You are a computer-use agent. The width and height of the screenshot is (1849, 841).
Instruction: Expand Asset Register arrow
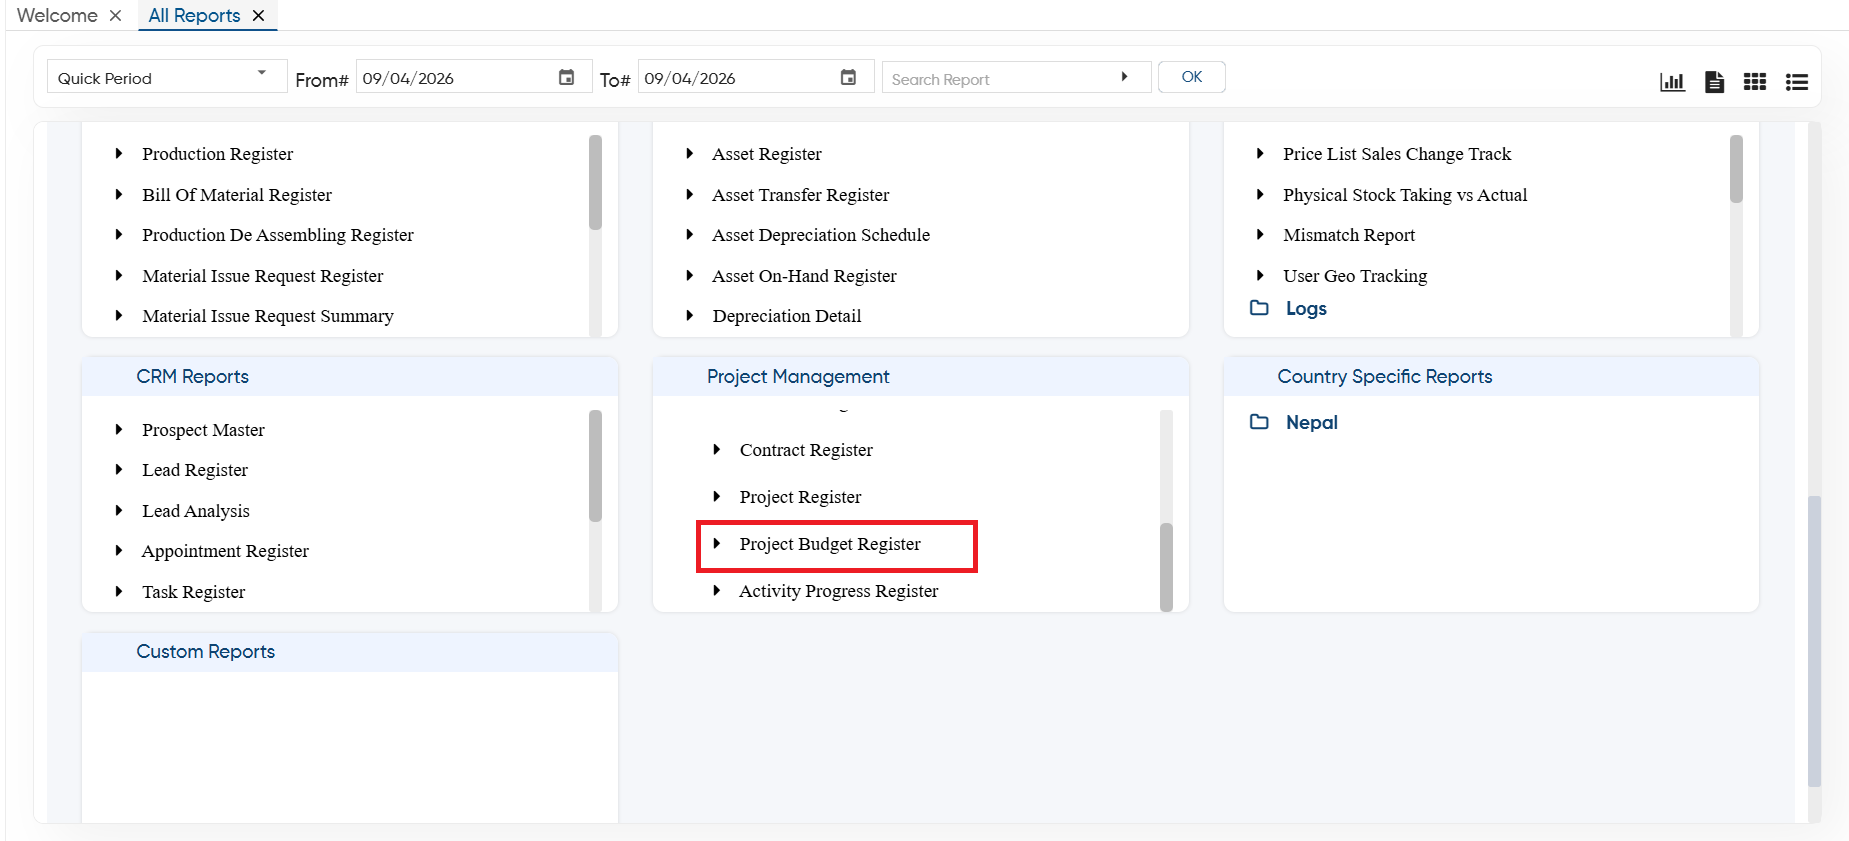[689, 153]
